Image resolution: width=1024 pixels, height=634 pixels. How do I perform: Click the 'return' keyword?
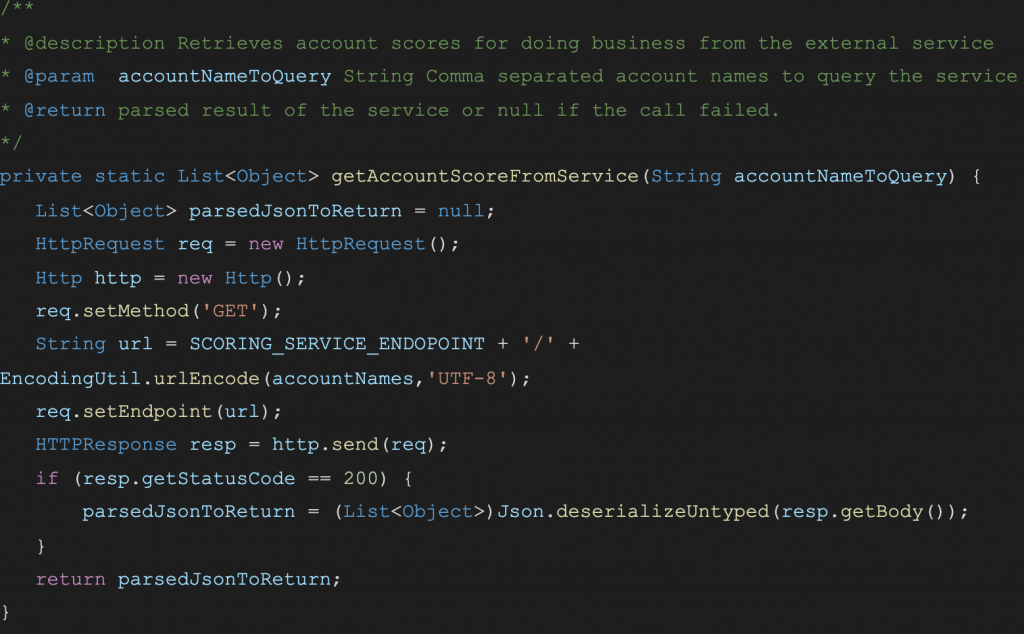(71, 579)
